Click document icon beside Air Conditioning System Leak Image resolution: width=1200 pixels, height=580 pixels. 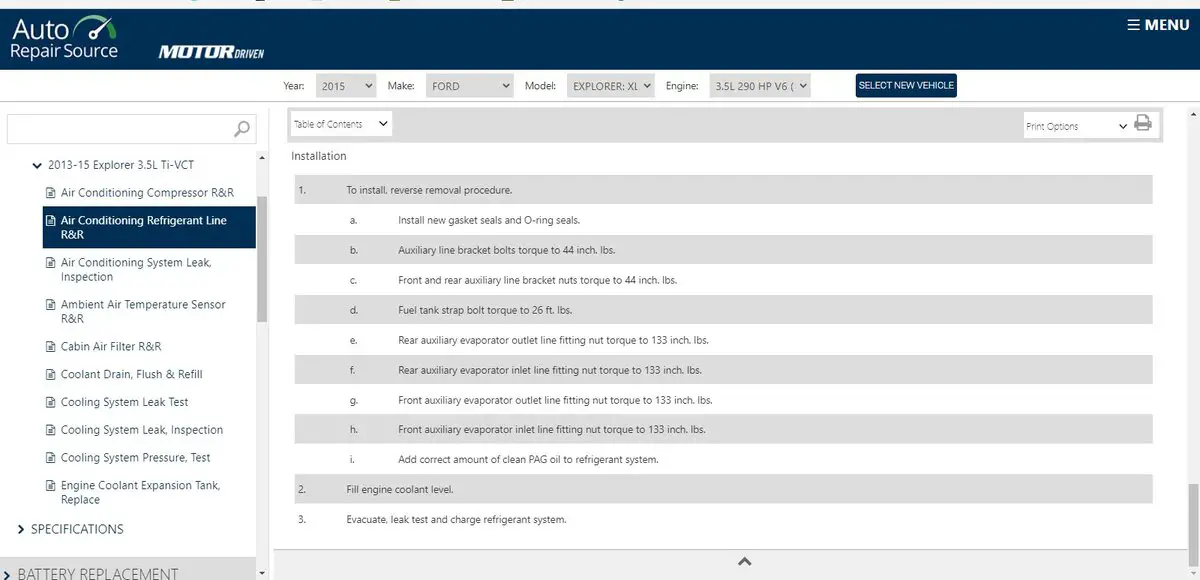point(51,263)
